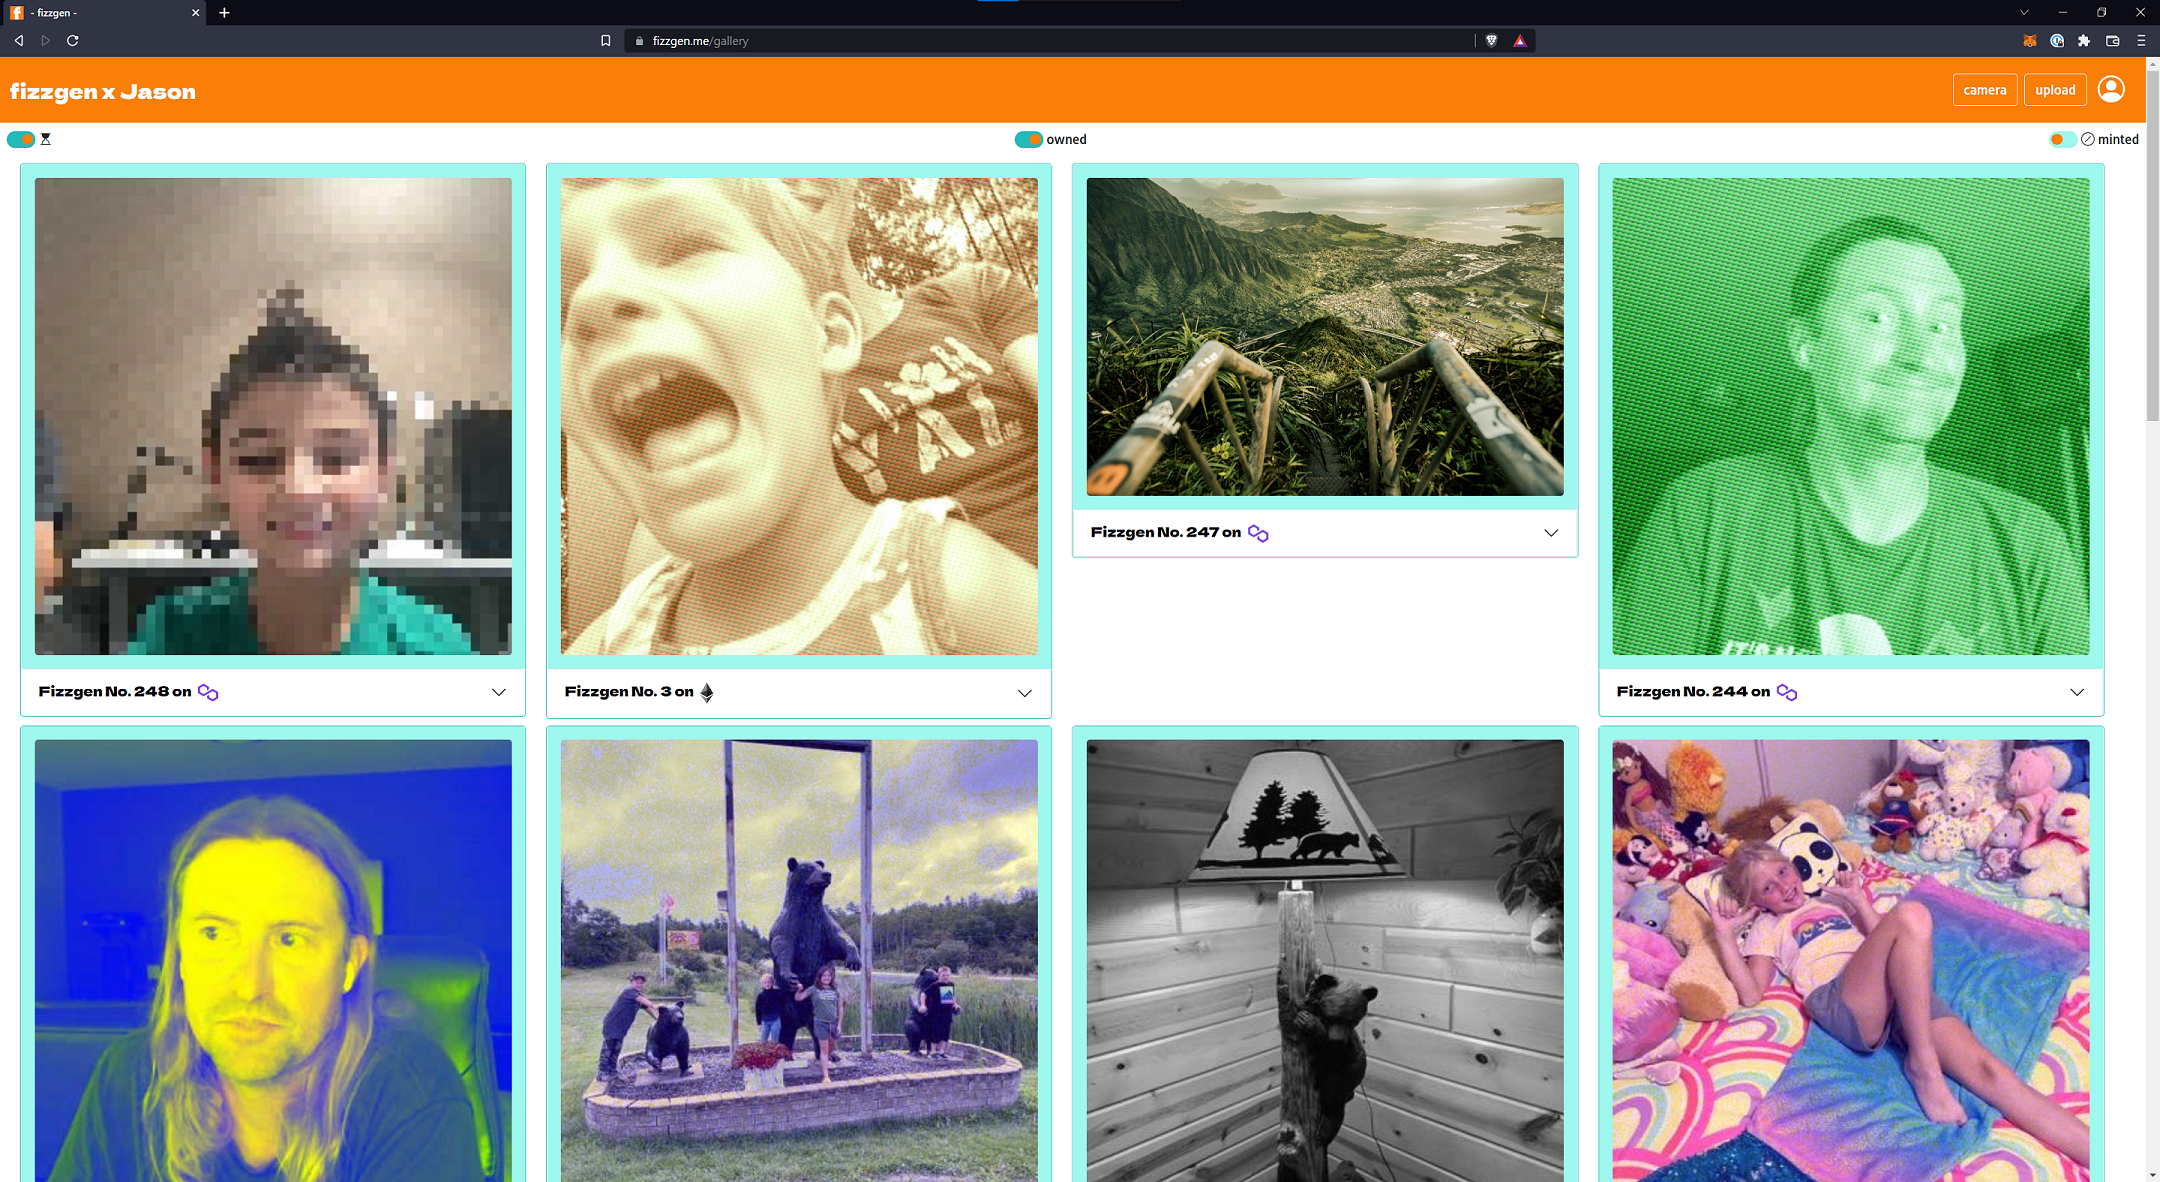Toggle the minted filter switch
The height and width of the screenshot is (1182, 2160).
2062,139
